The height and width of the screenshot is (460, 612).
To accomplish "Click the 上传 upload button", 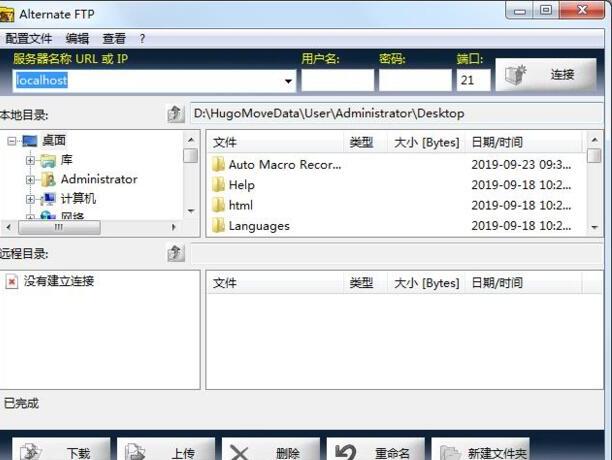I will 166,449.
